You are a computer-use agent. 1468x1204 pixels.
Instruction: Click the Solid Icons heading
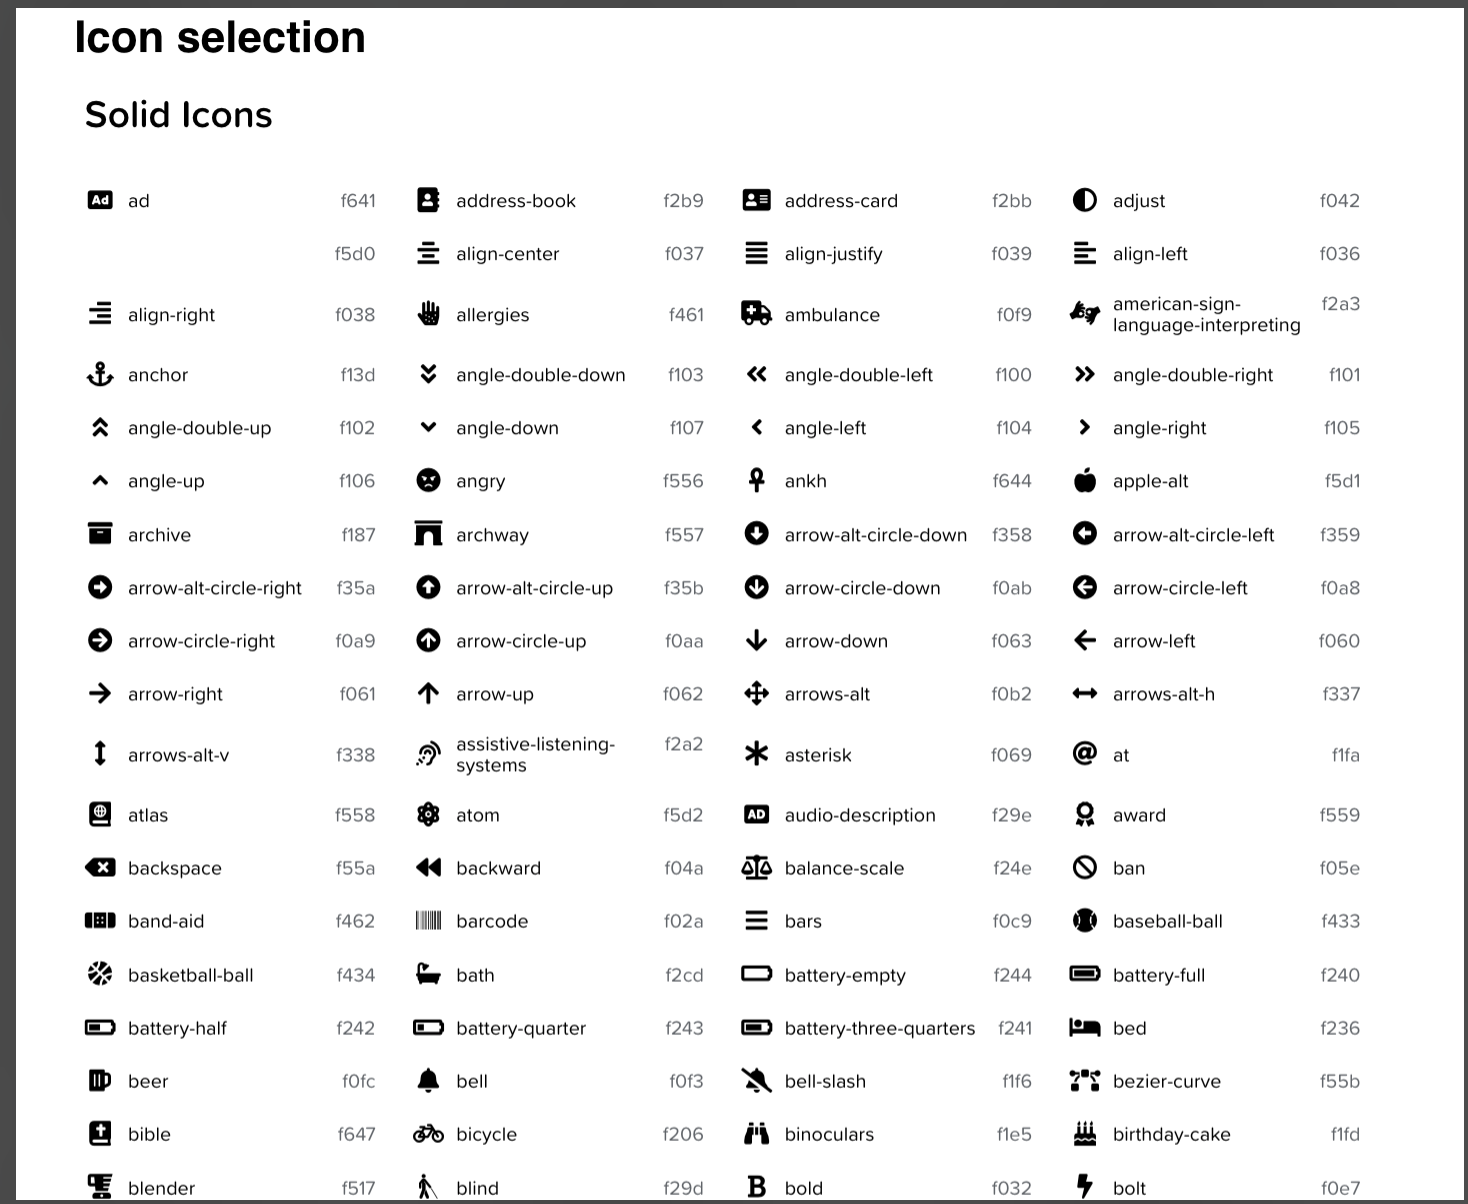(x=178, y=115)
